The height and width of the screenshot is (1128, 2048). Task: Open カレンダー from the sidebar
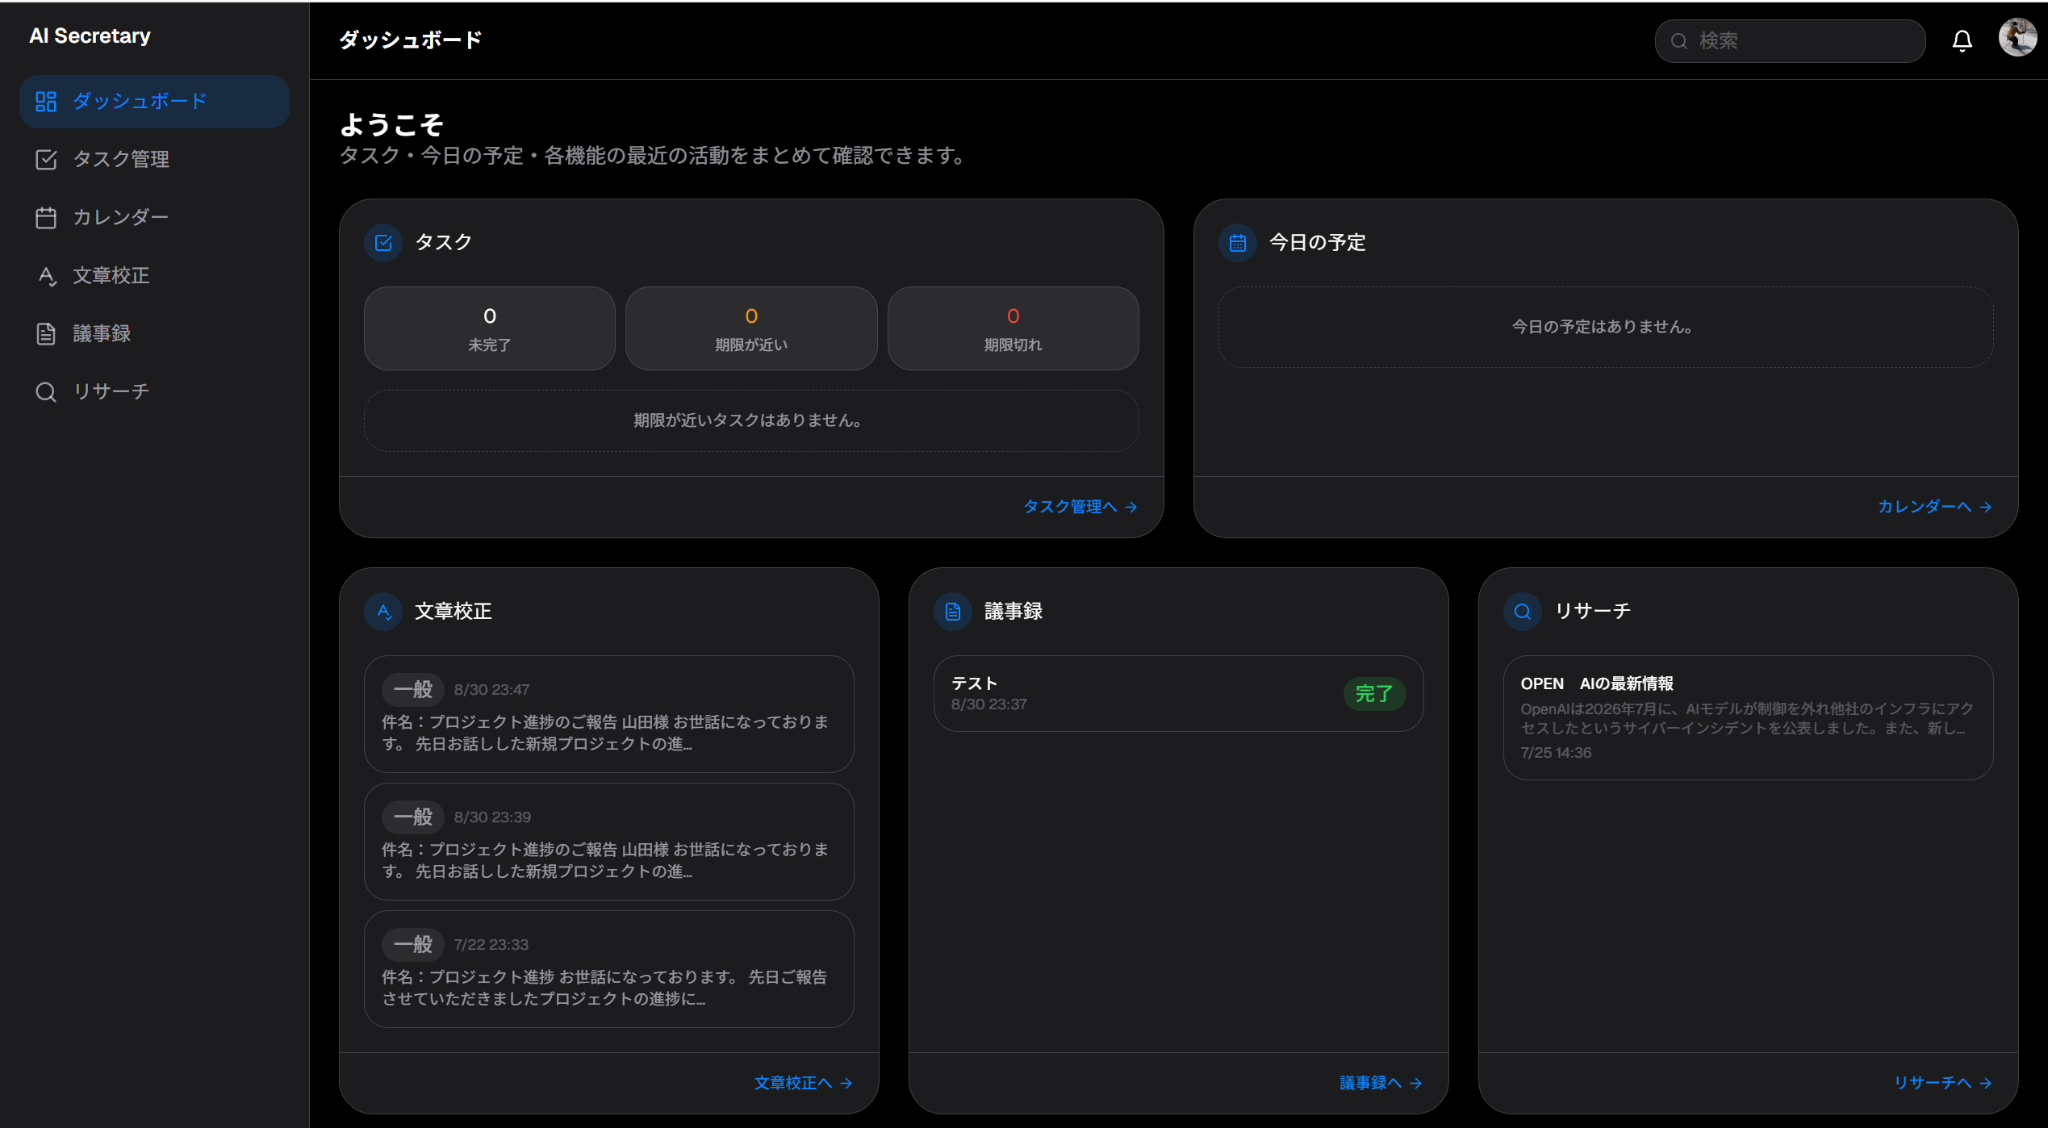pyautogui.click(x=154, y=217)
